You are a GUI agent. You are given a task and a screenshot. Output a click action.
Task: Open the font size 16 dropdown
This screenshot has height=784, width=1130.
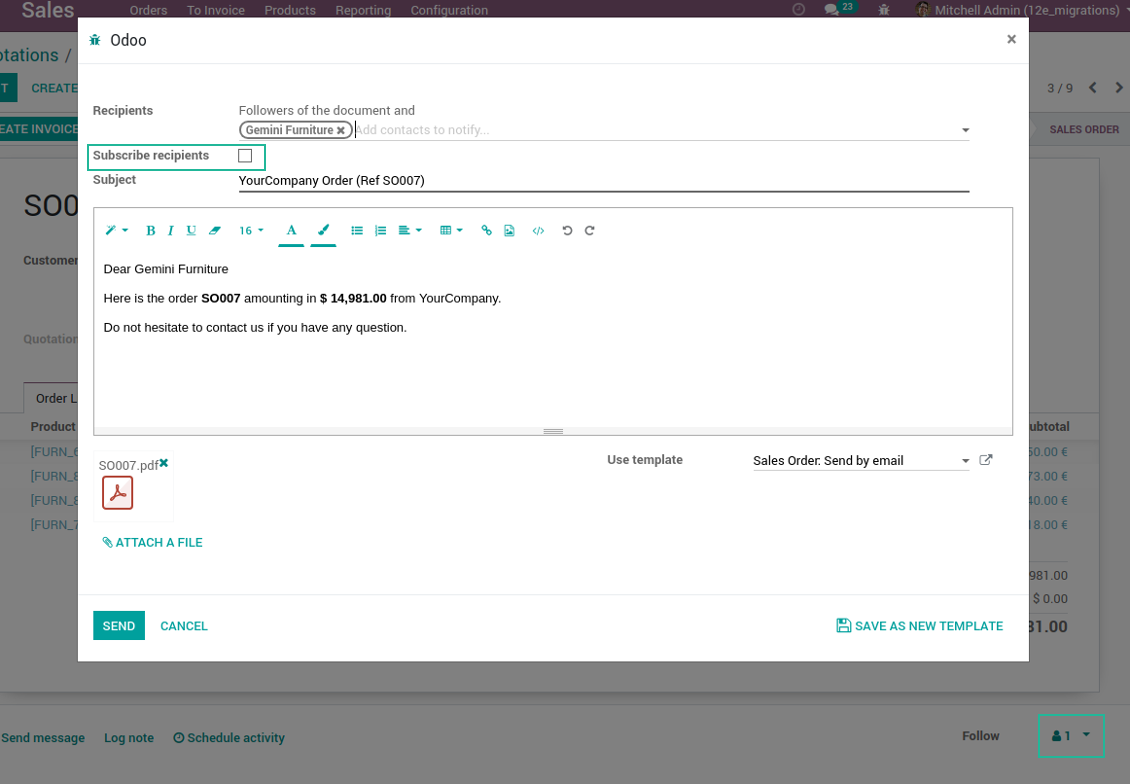pyautogui.click(x=251, y=231)
